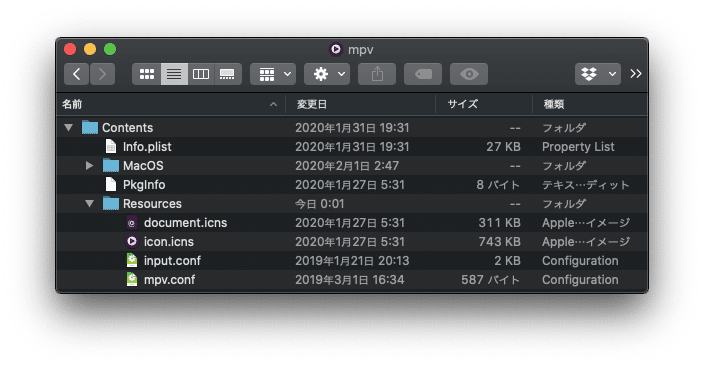Click the document.icns file icon
The width and height of the screenshot is (704, 367).
132,223
